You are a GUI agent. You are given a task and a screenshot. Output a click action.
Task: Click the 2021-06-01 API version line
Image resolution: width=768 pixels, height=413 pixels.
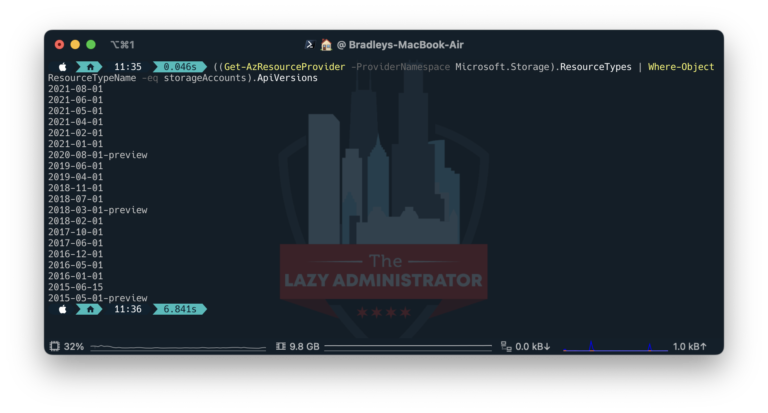[x=75, y=100]
